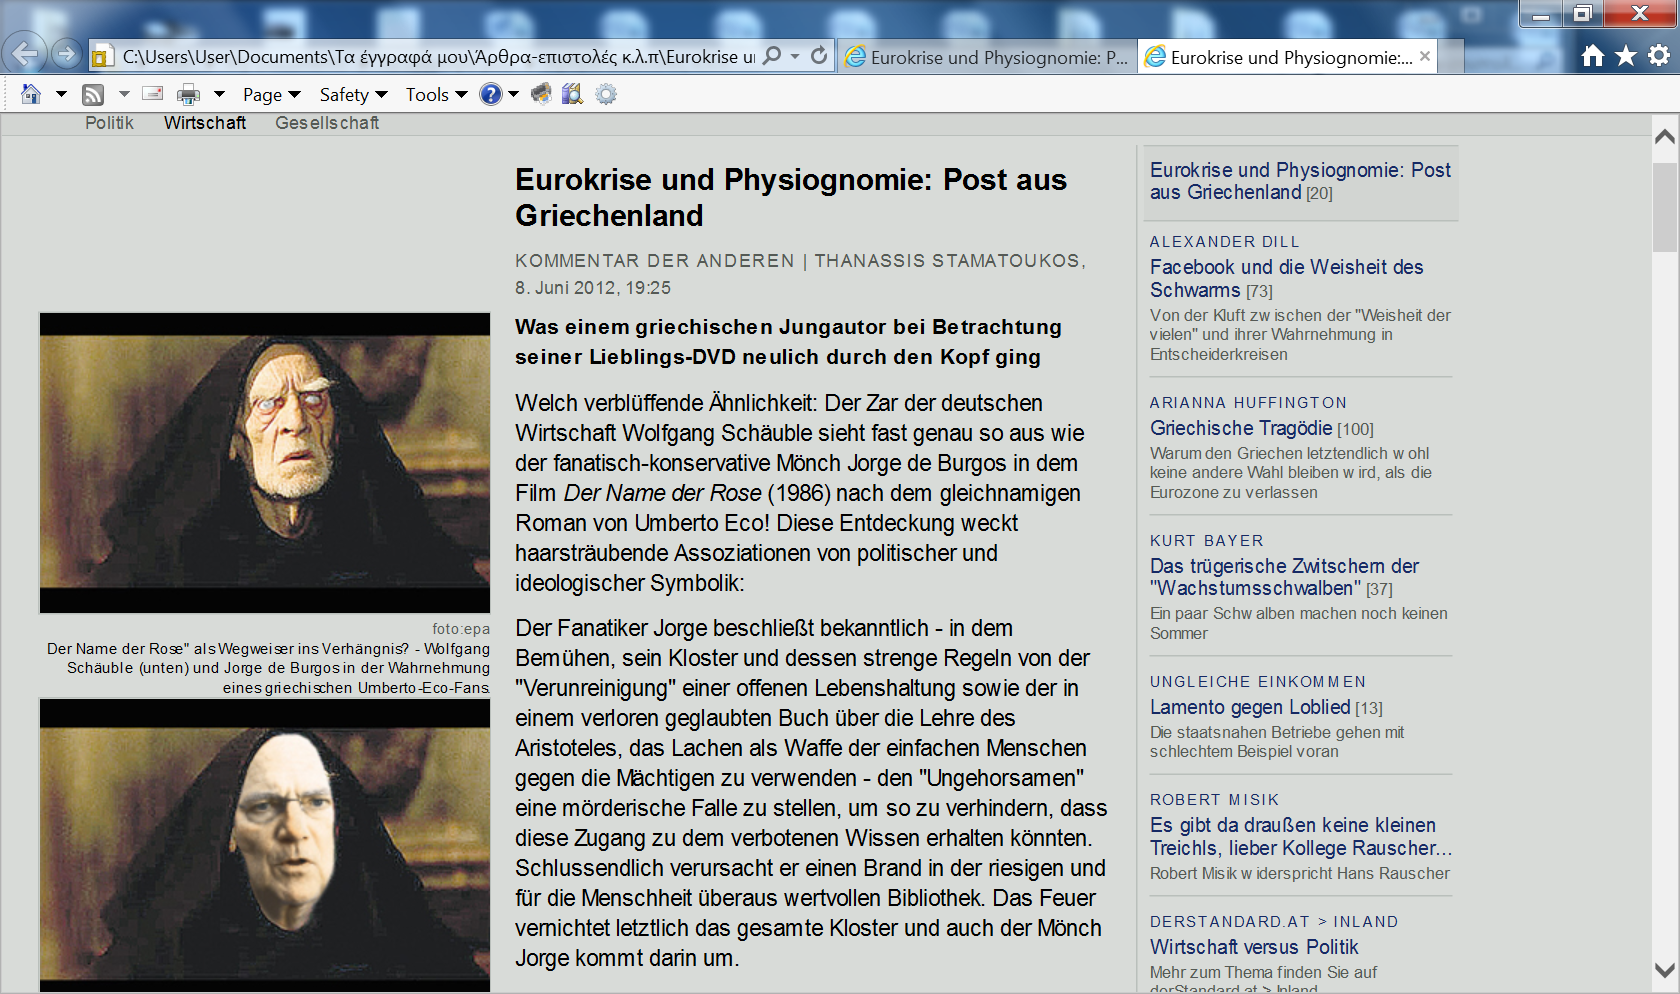The width and height of the screenshot is (1680, 994).
Task: Open Favorites with the star icon
Action: (x=1626, y=56)
